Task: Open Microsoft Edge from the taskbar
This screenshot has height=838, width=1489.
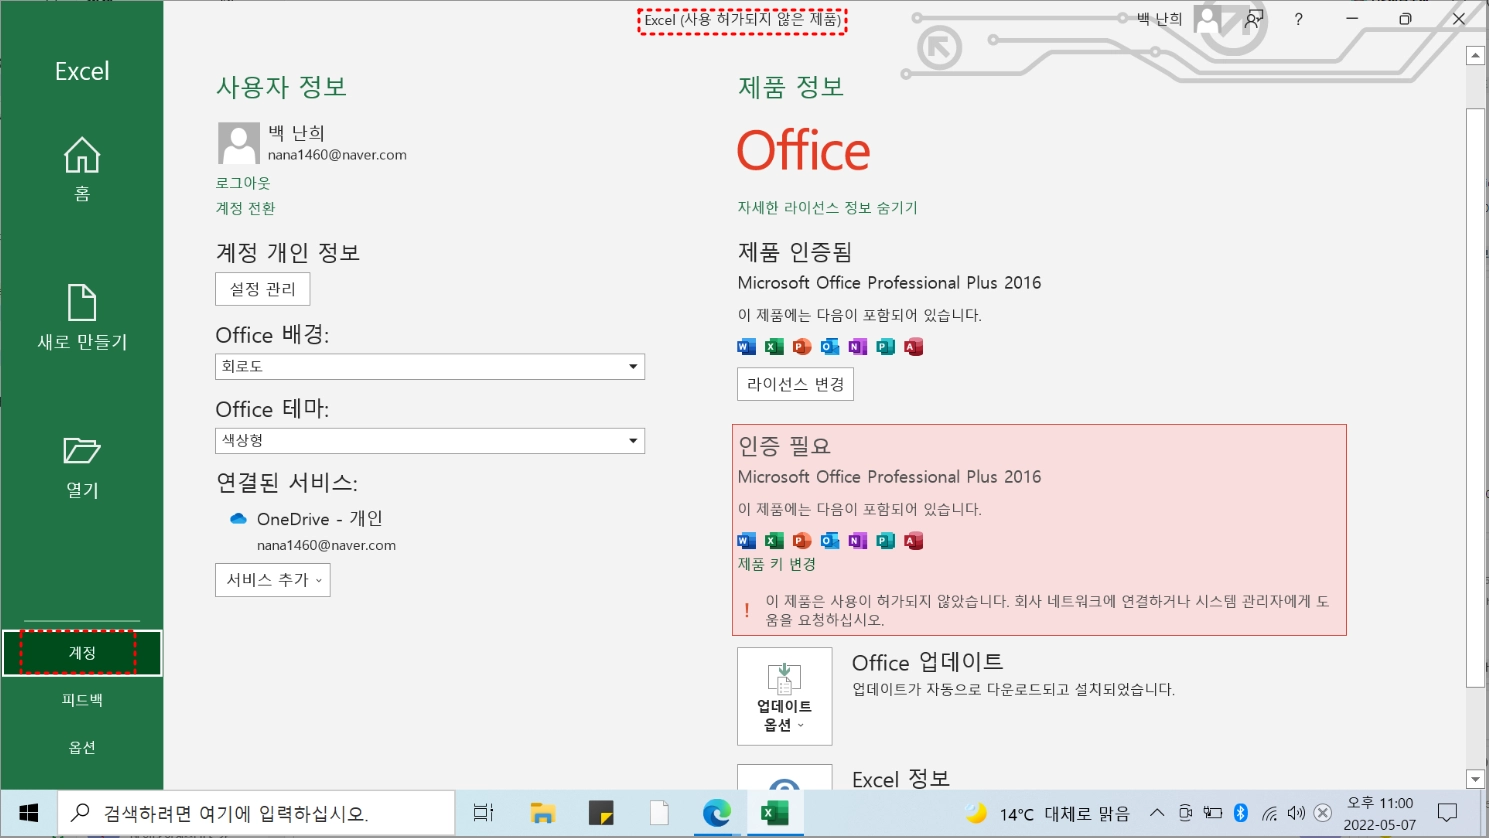Action: 717,813
